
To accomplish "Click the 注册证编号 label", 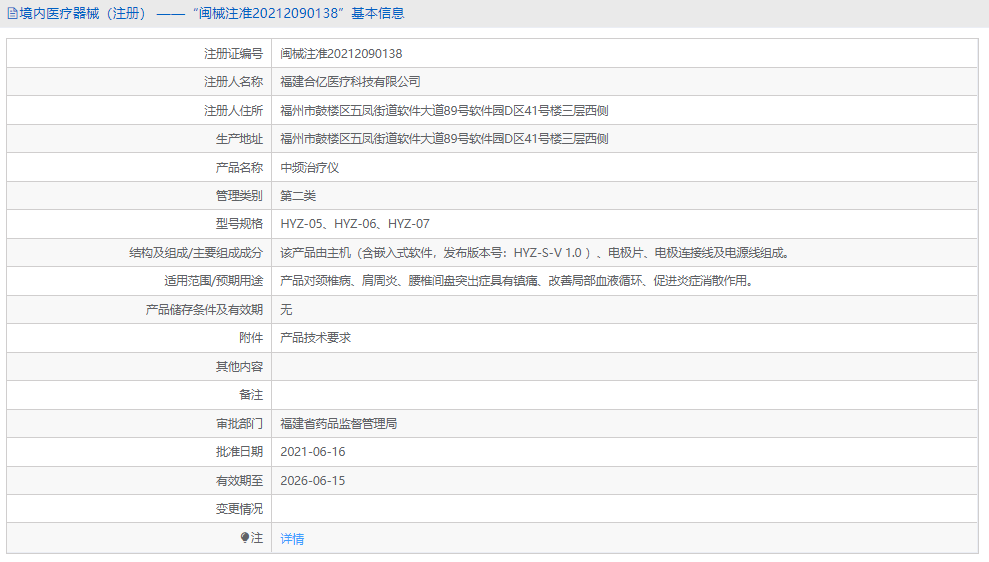I will tap(233, 54).
